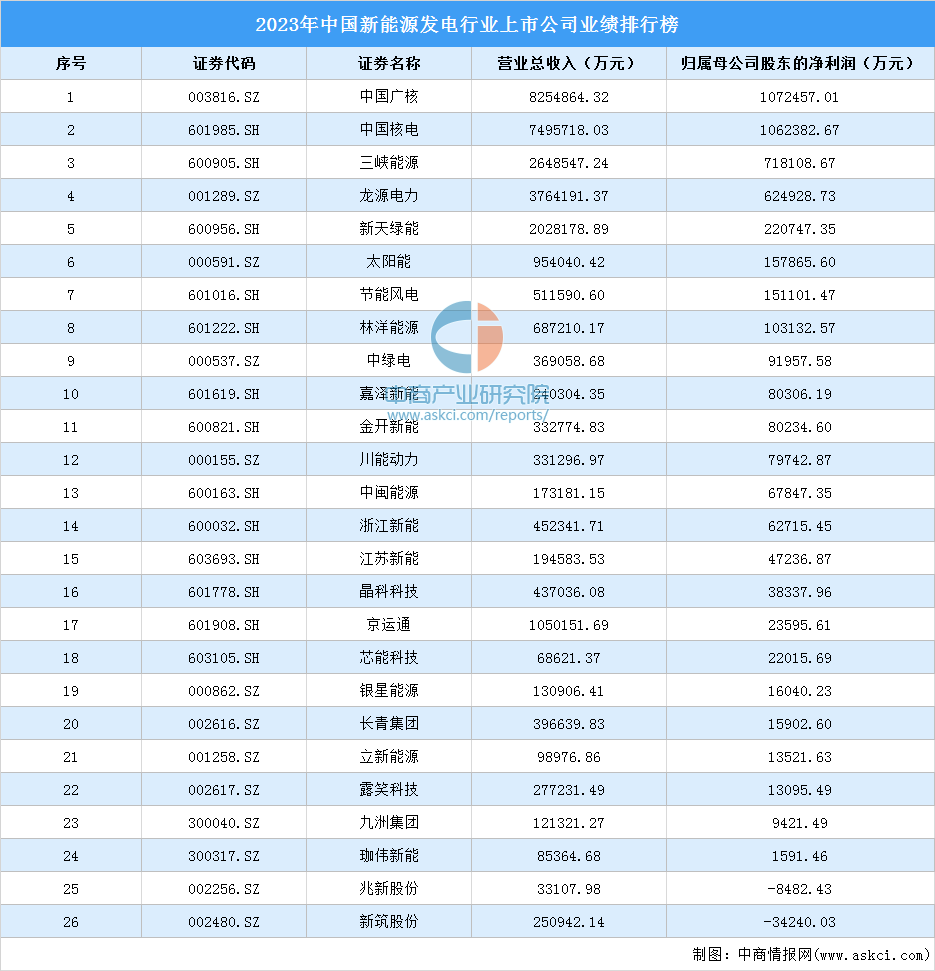Click stock code "600821.SH"

pyautogui.click(x=224, y=427)
